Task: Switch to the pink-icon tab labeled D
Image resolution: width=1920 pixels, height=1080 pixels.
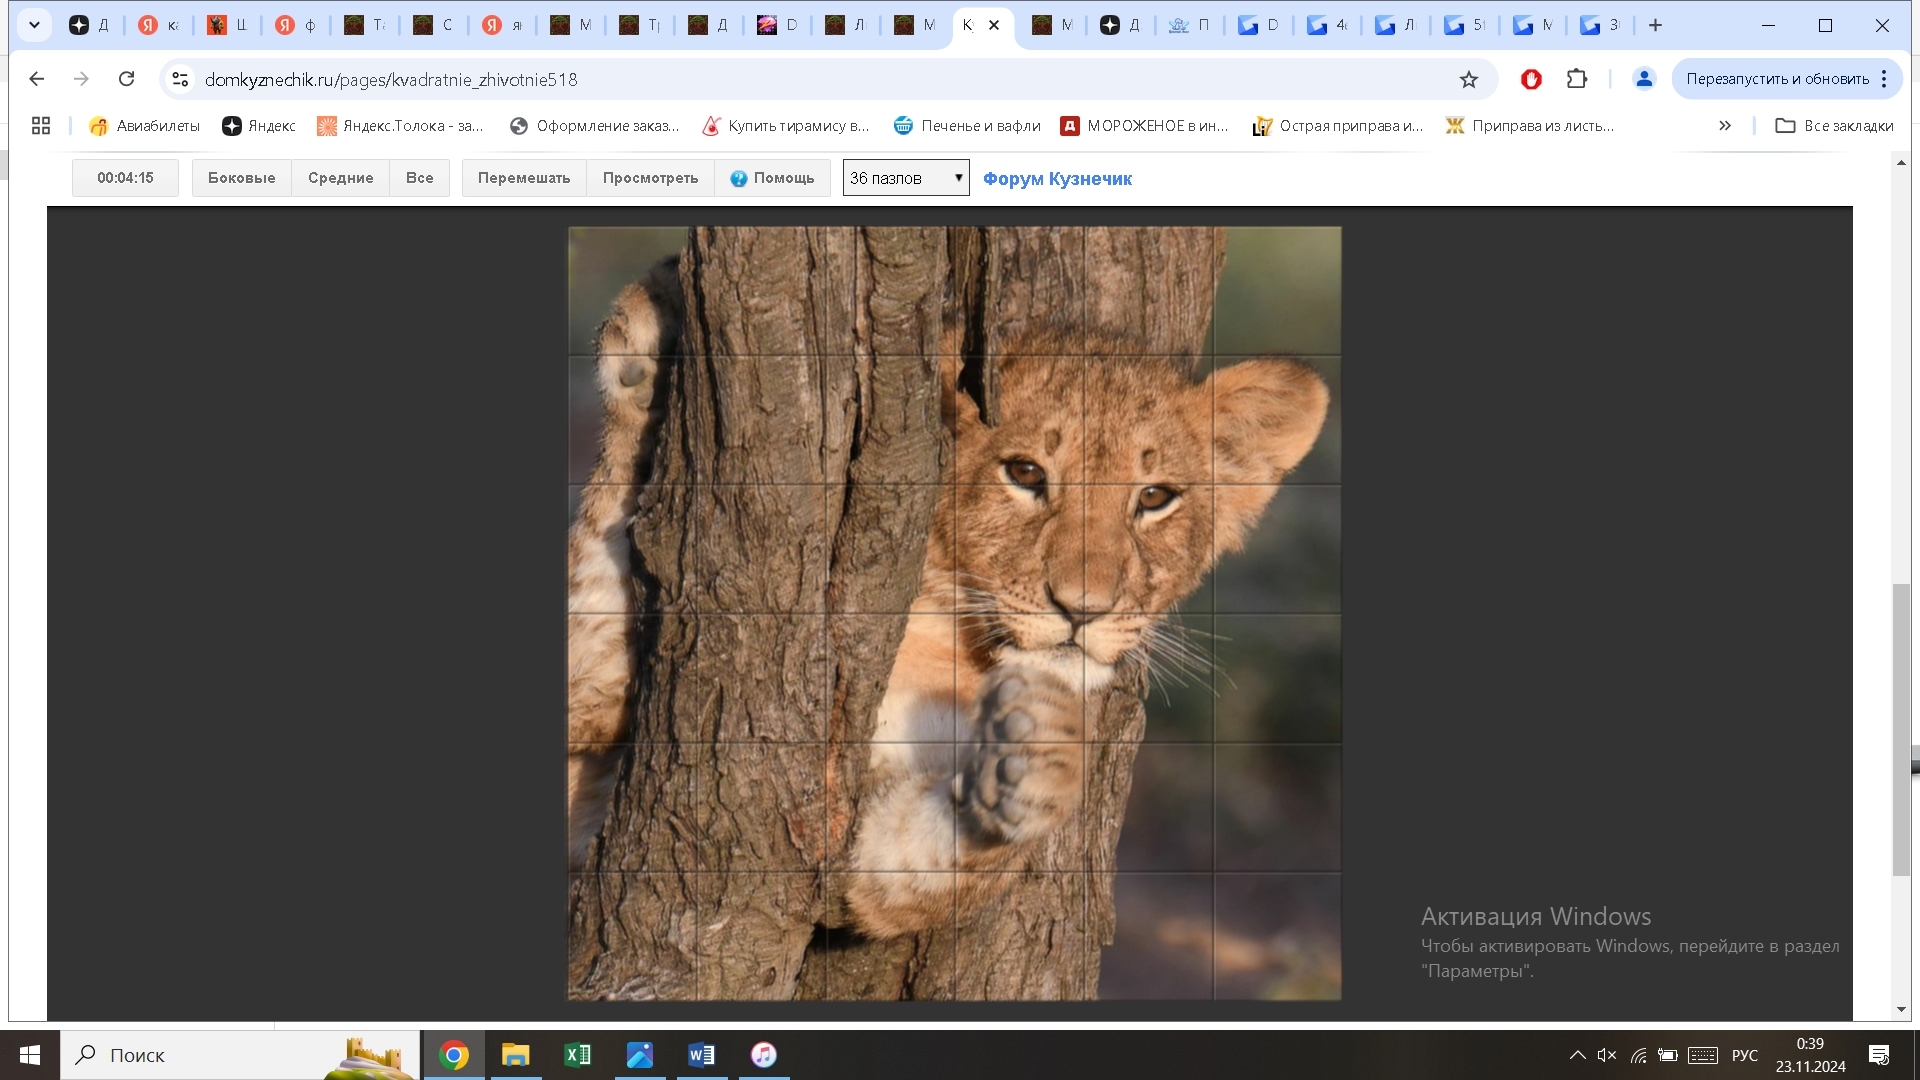Action: 777,25
